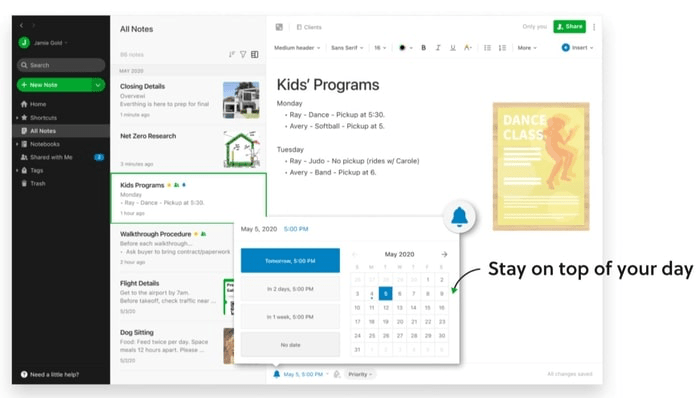
Task: Click the large blue reminder bell
Action: [x=459, y=217]
